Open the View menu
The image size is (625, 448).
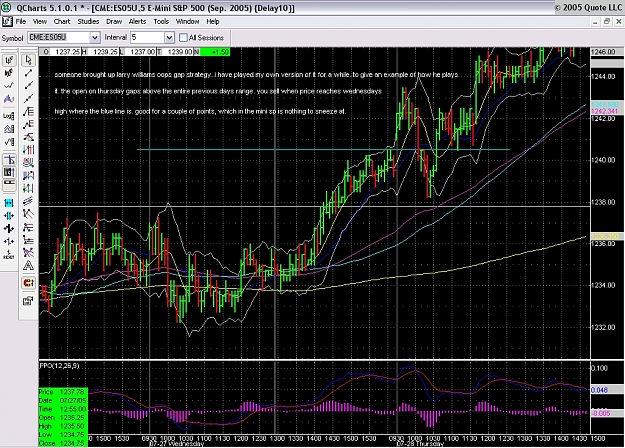click(40, 22)
